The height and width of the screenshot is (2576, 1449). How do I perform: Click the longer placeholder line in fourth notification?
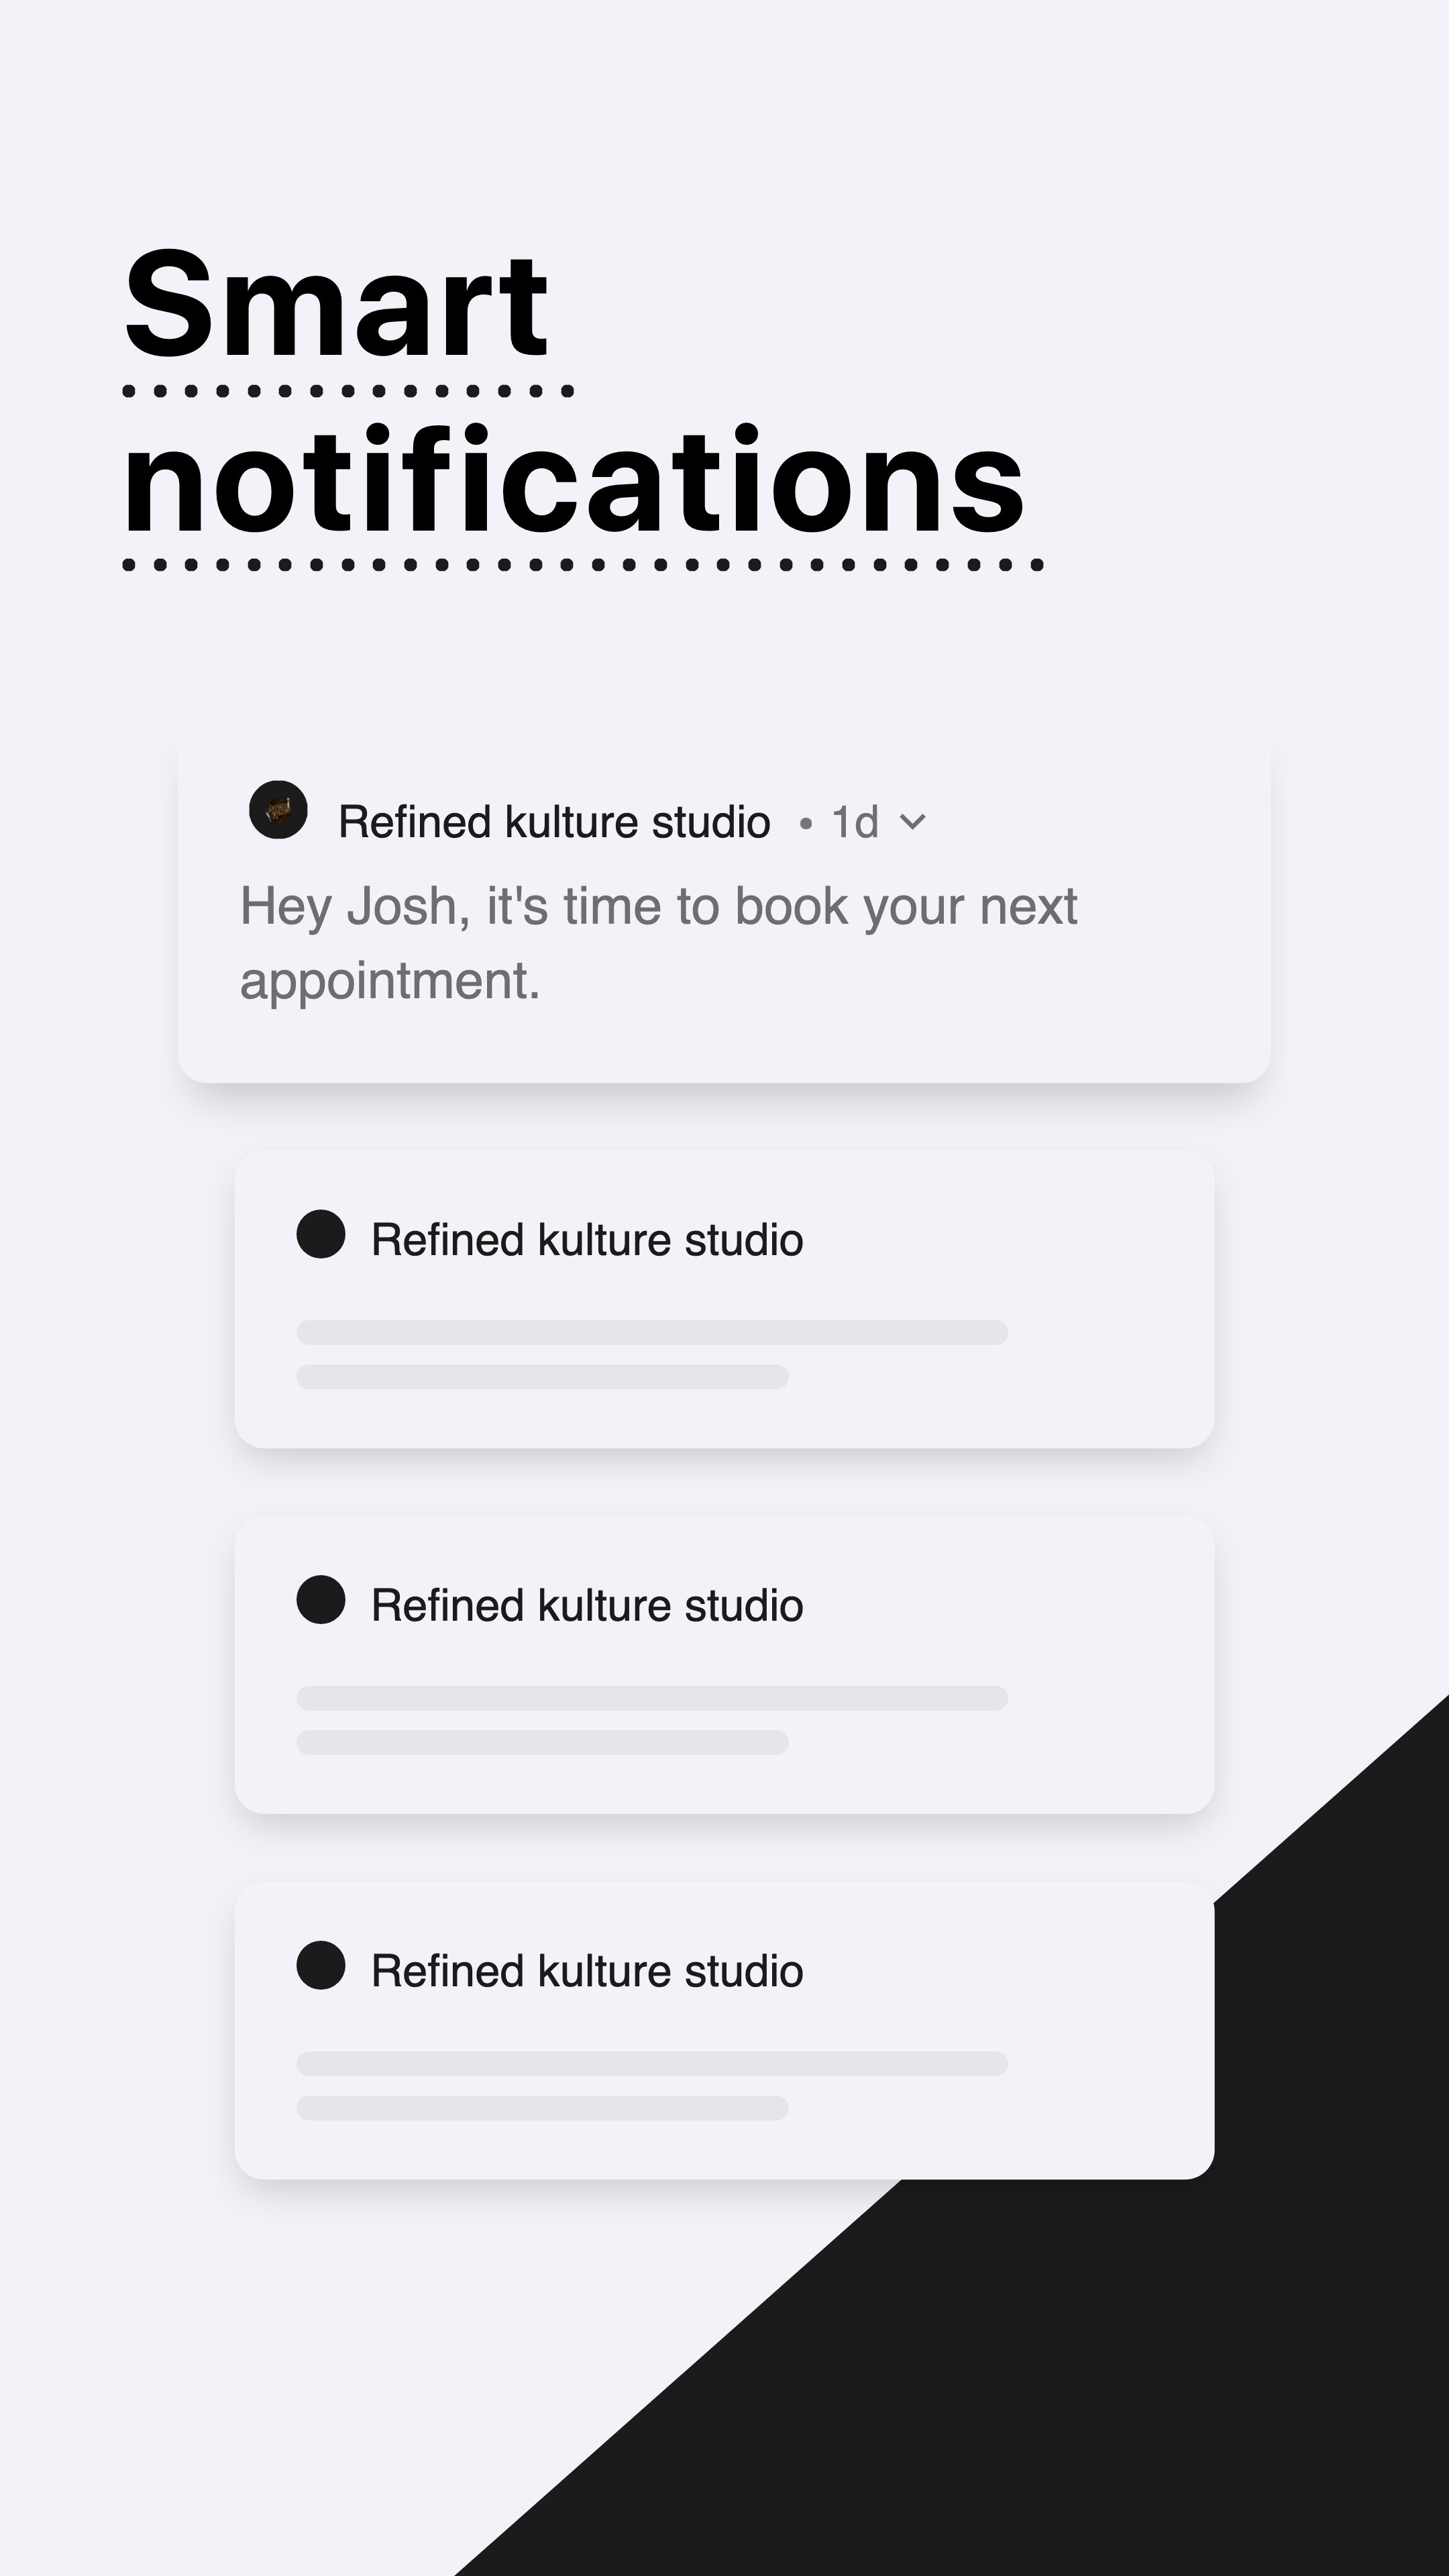tap(652, 2064)
